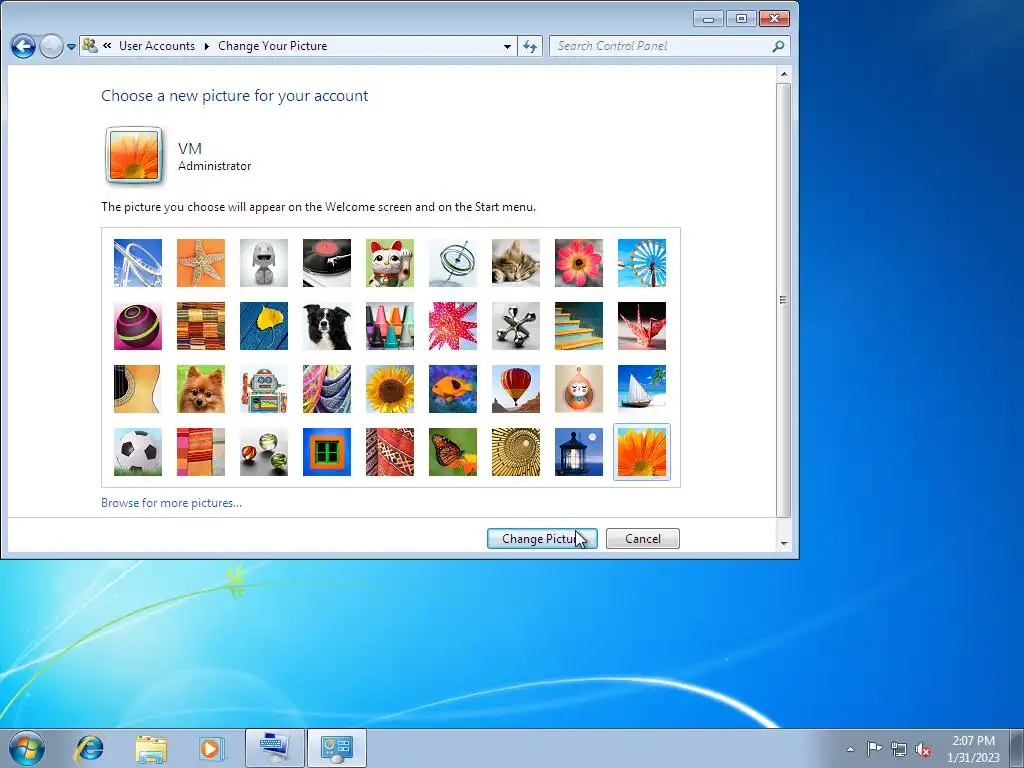Click the muted volume tray icon

pyautogui.click(x=923, y=749)
